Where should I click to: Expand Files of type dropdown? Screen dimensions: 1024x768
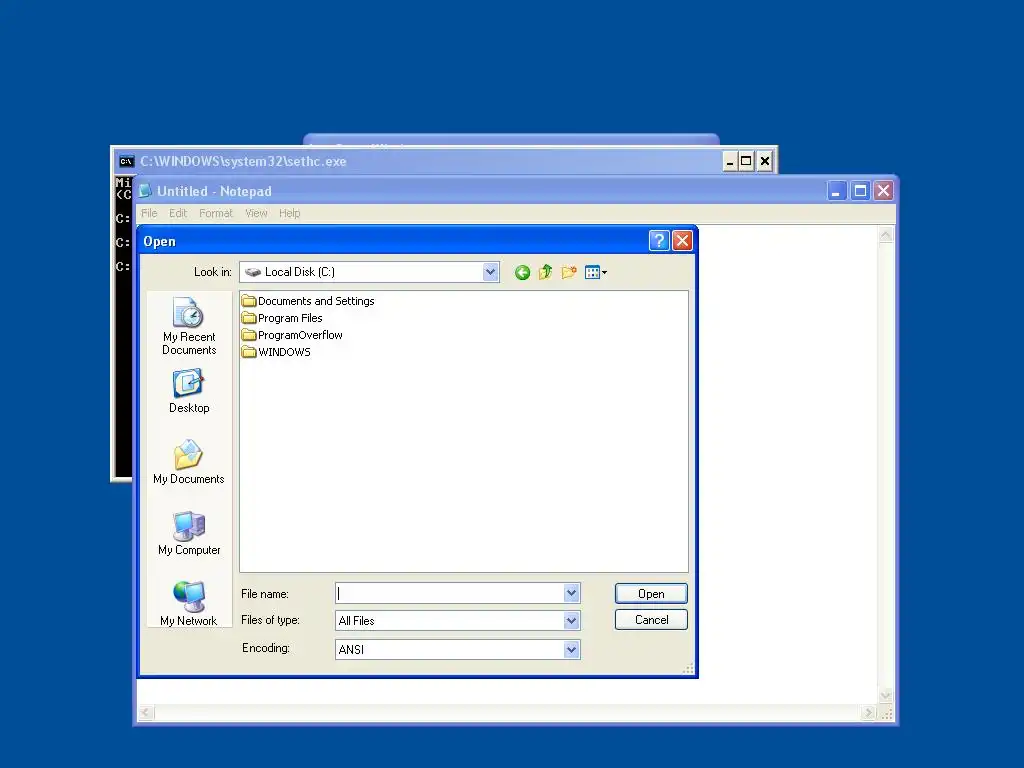pyautogui.click(x=571, y=620)
